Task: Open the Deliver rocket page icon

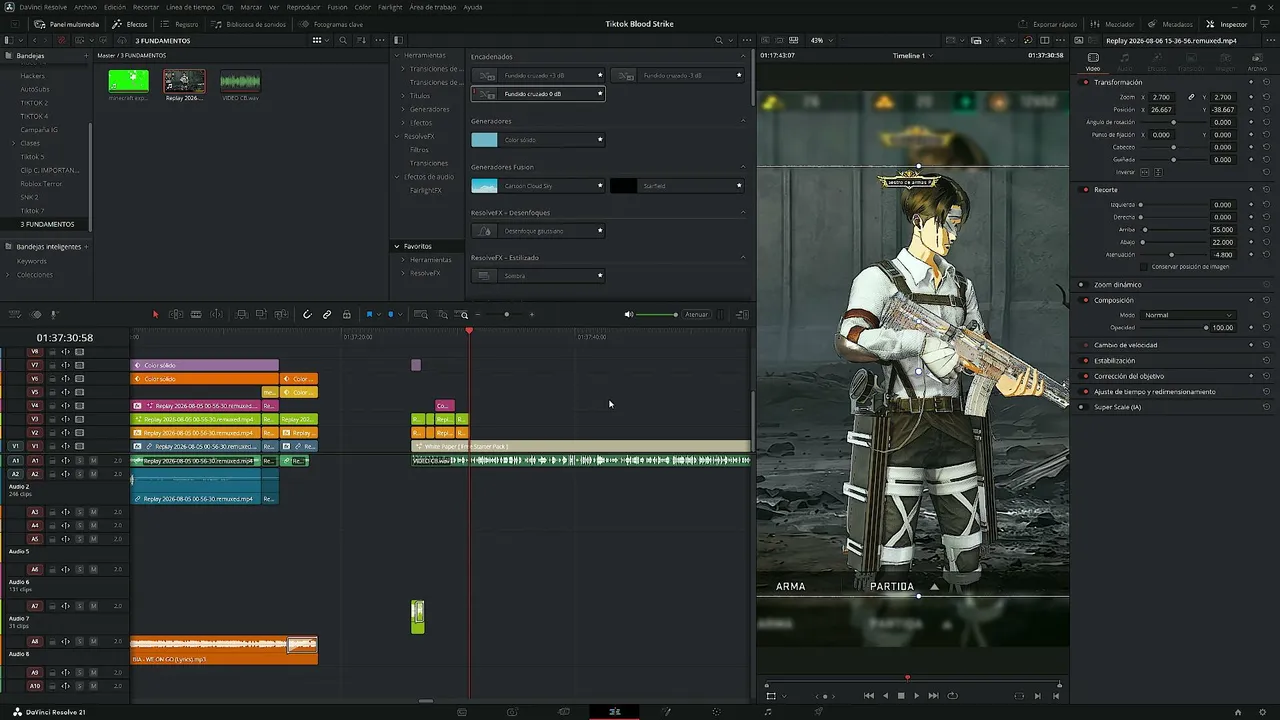Action: 818,711
